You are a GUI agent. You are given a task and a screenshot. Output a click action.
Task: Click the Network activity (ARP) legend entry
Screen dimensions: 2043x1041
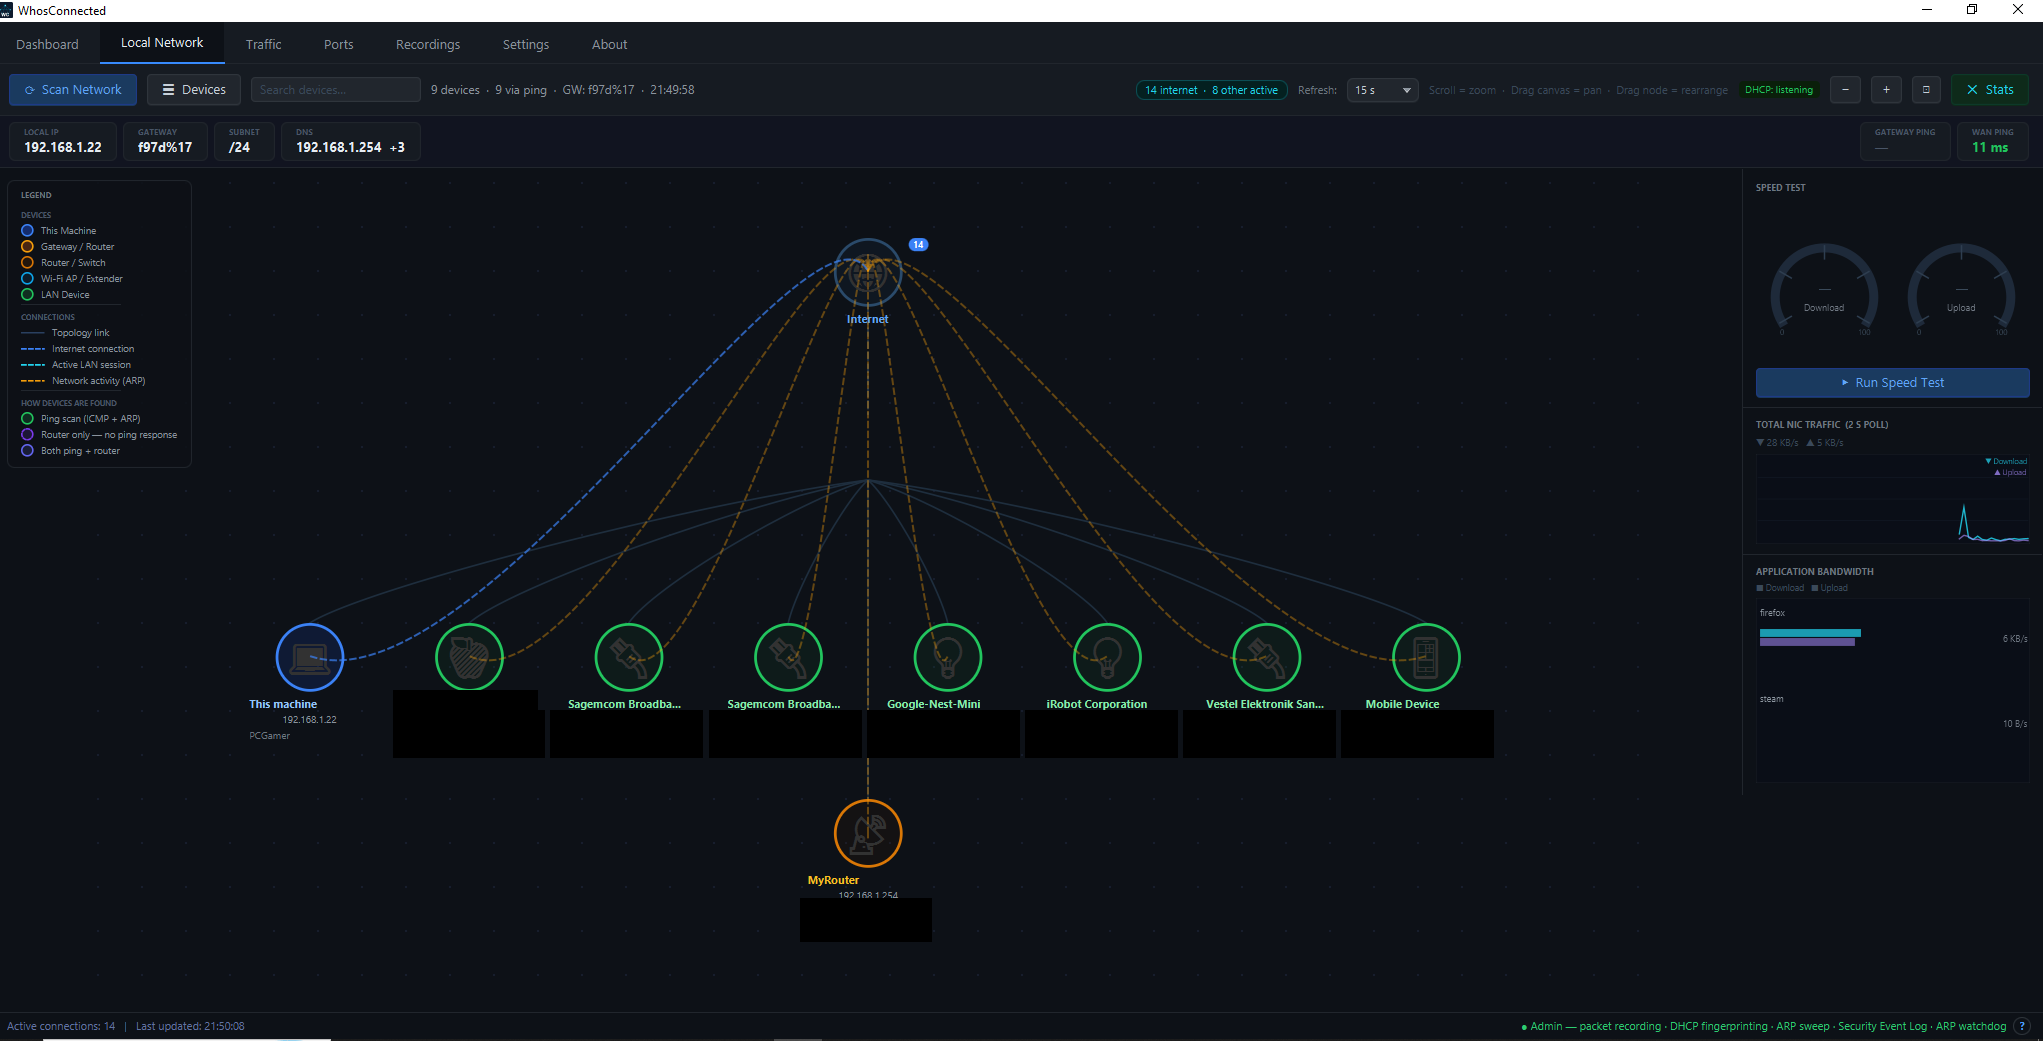(x=84, y=381)
